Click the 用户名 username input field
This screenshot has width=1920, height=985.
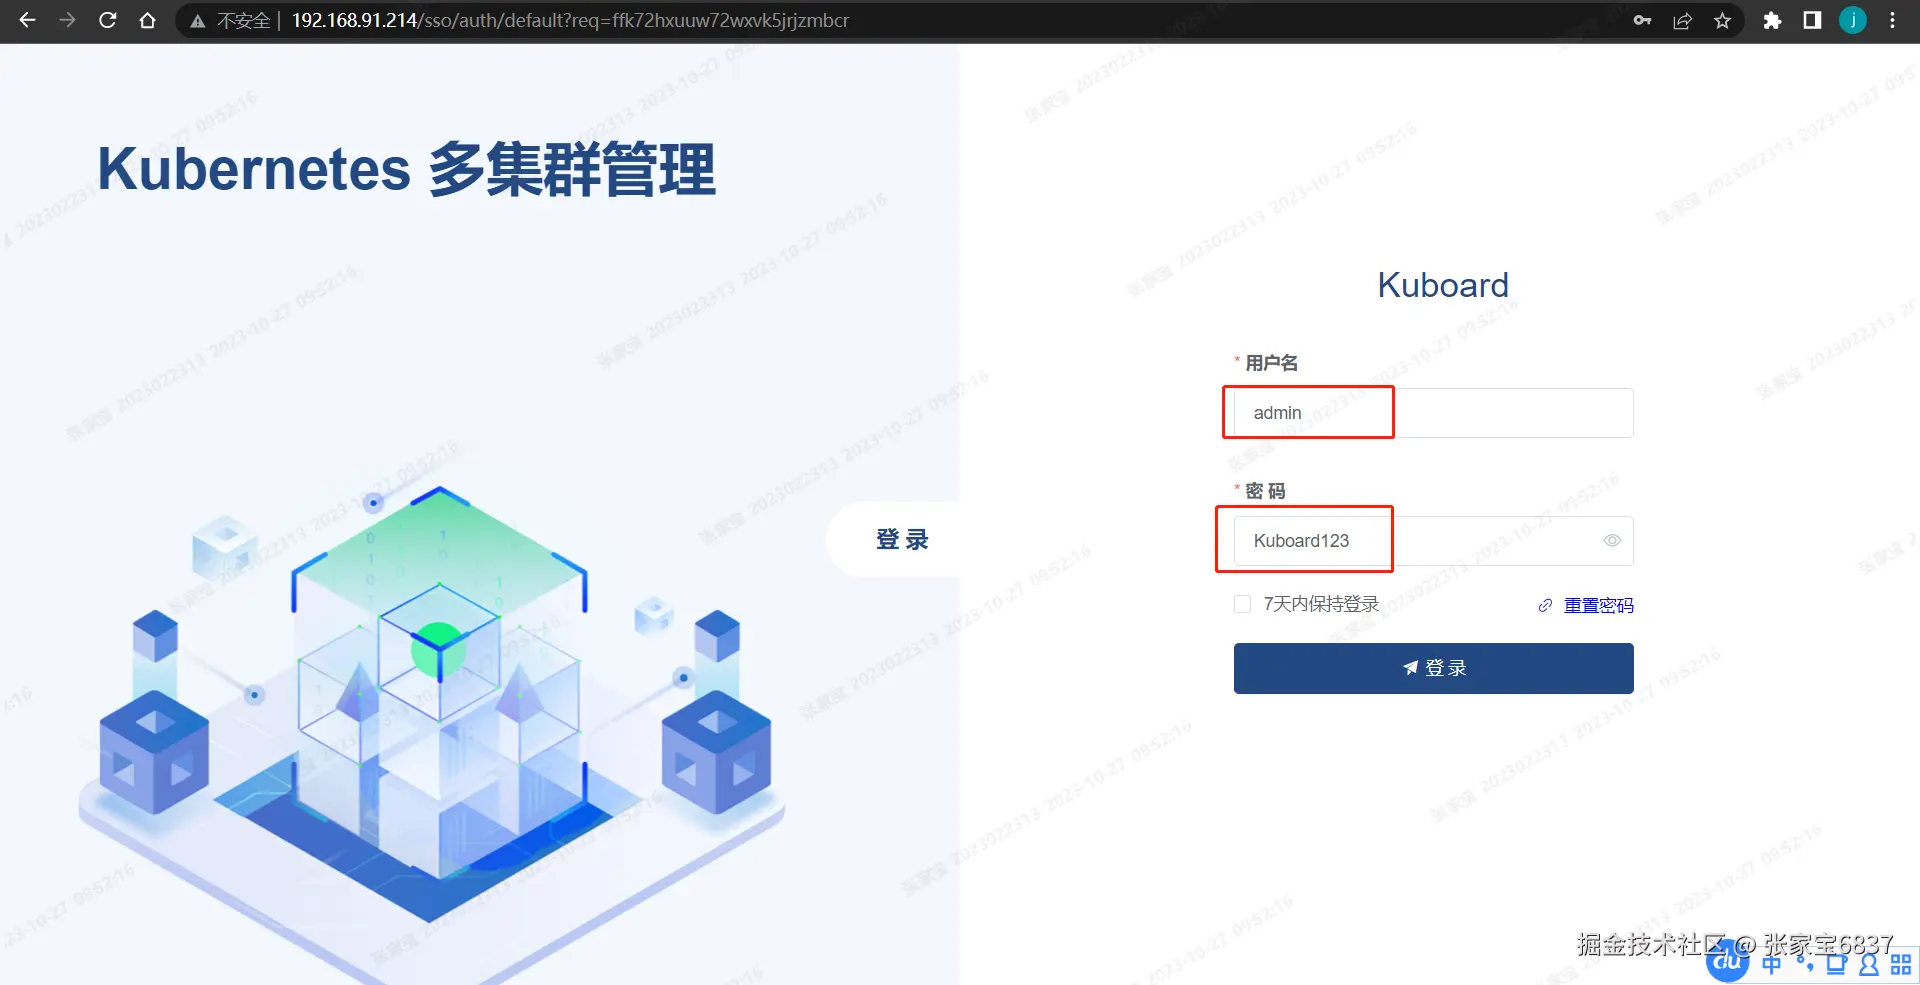pos(1433,413)
